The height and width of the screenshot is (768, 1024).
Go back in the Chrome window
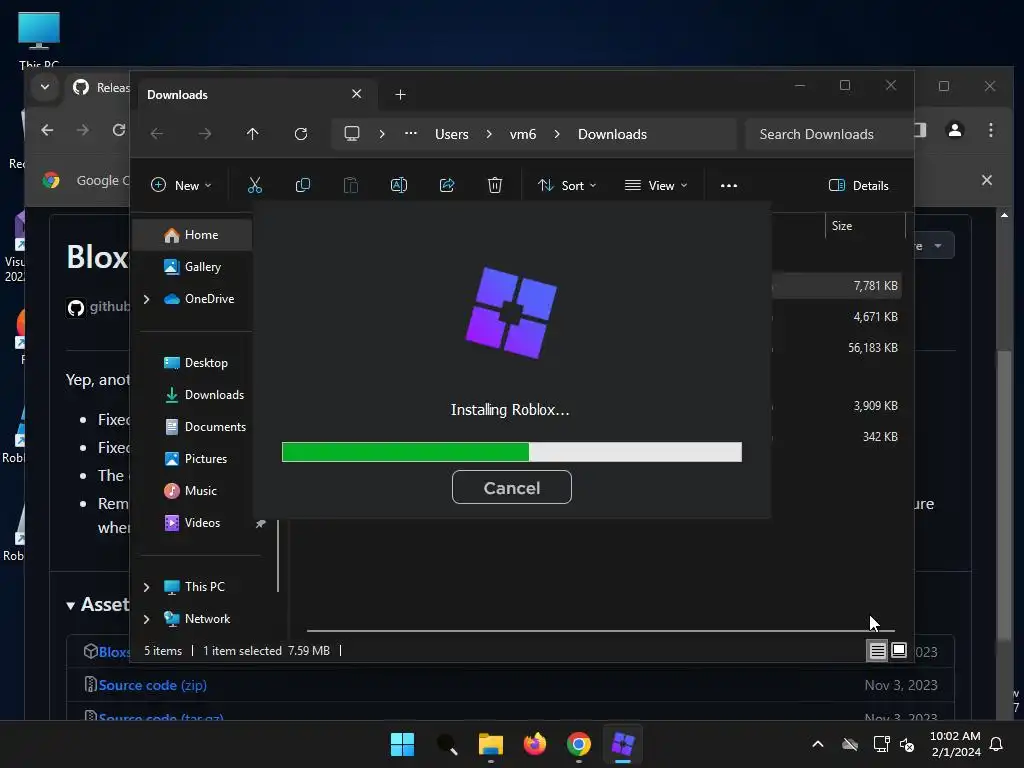pos(47,130)
